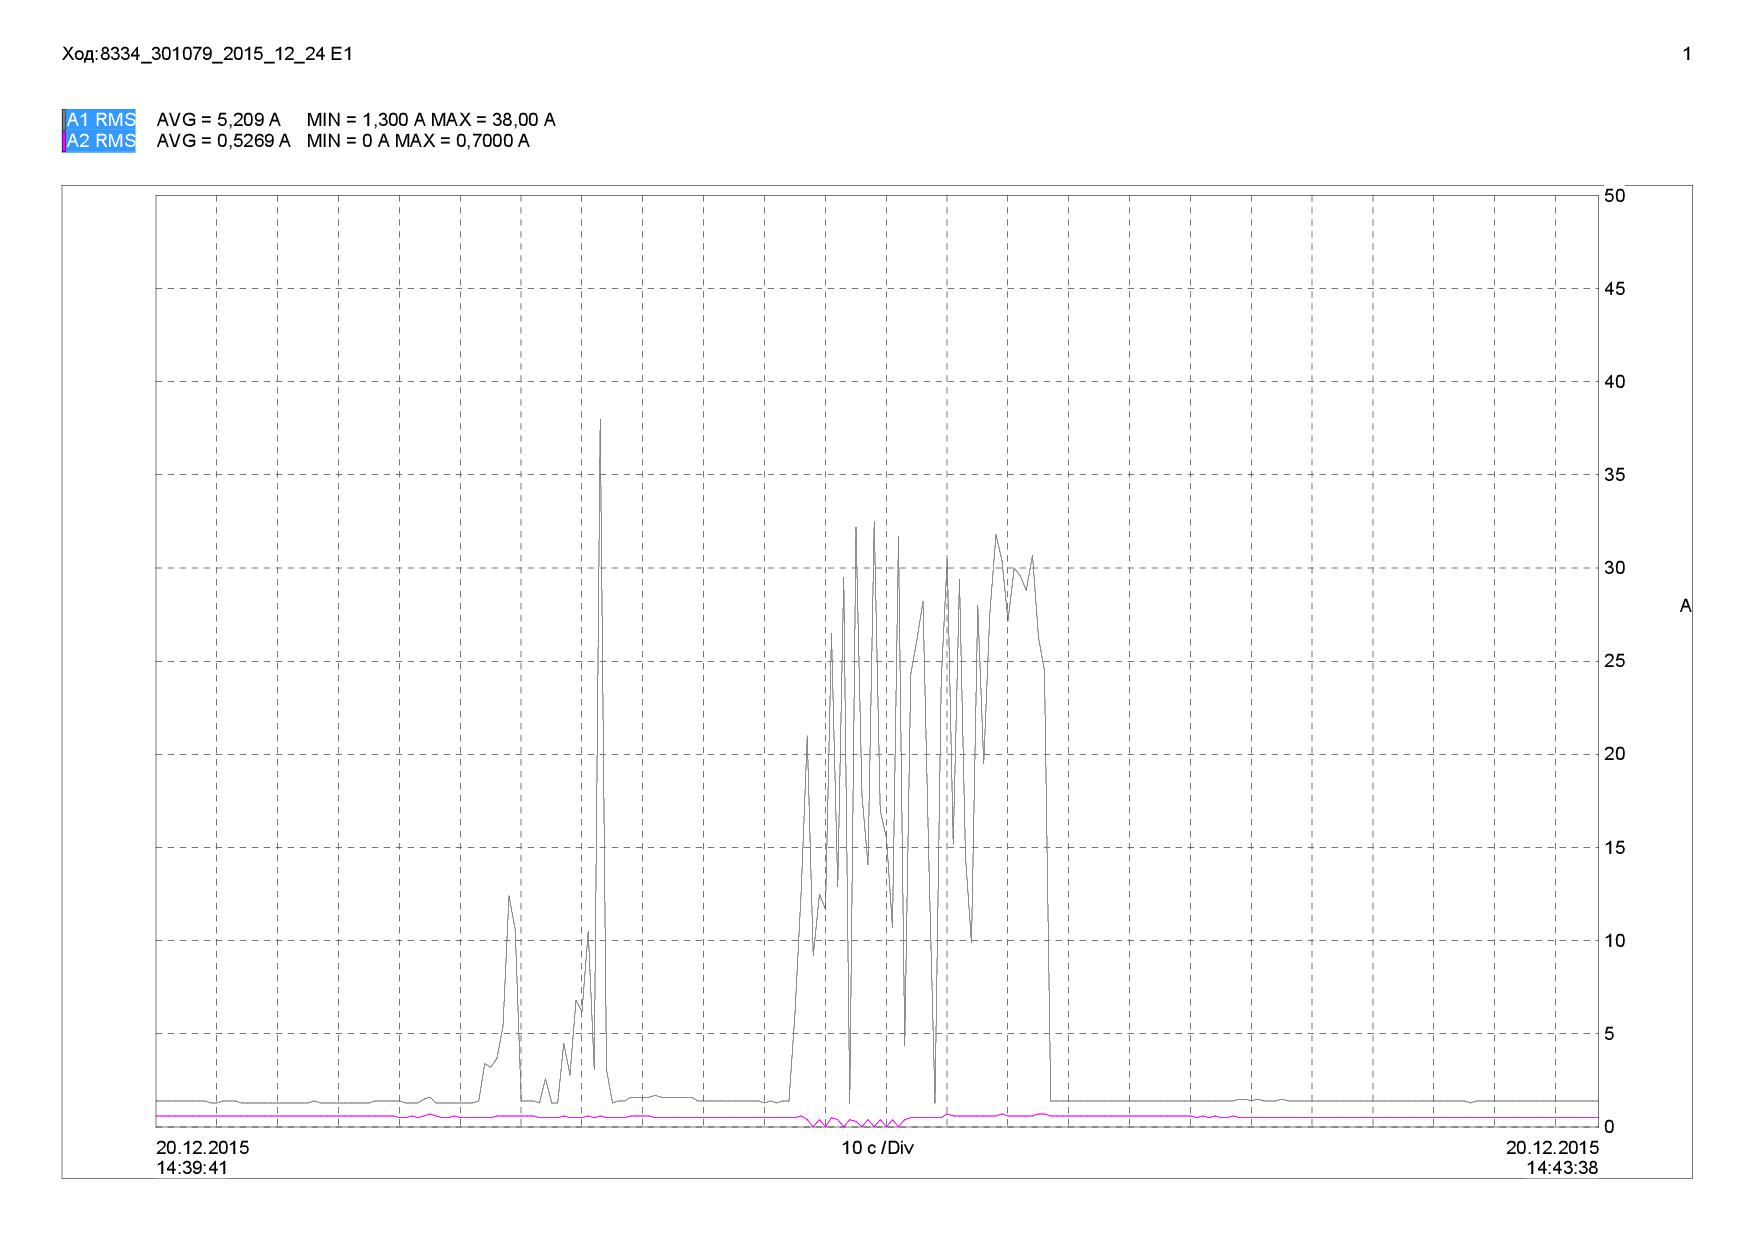This screenshot has height=1240, width=1754.
Task: Click the 50 label on the Y axis
Action: click(1615, 196)
